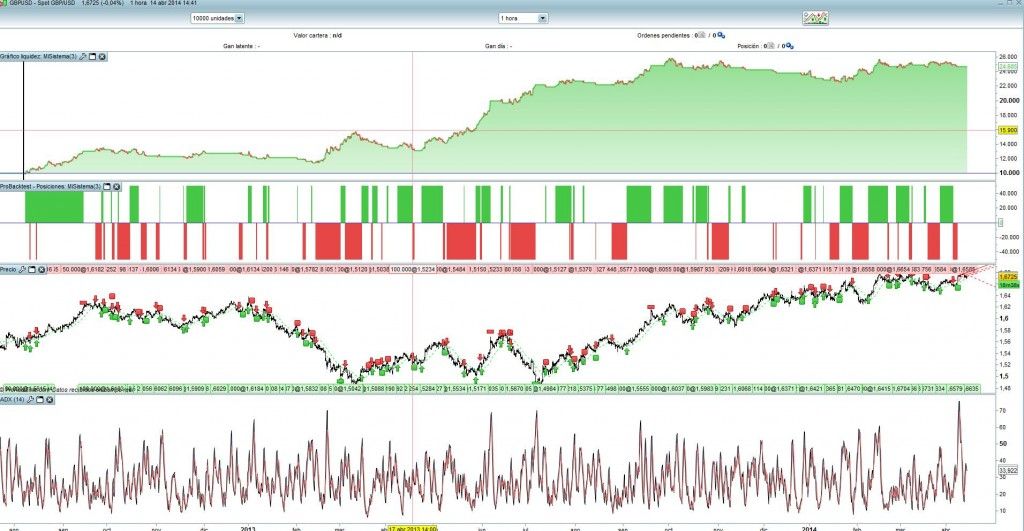The height and width of the screenshot is (531, 1024).
Task: Maximize the ADX (14) panel
Action: pyautogui.click(x=40, y=399)
